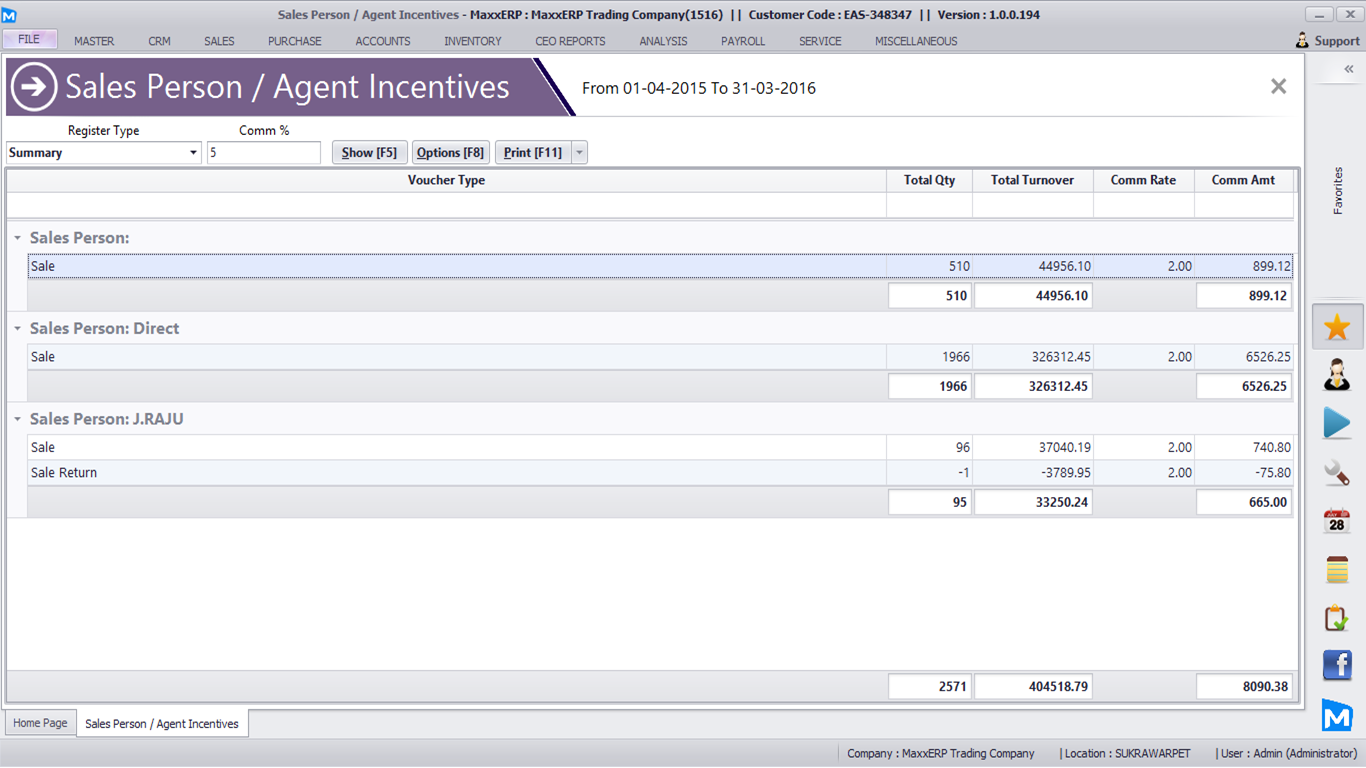Collapse the Sales Person: Direct group

tap(17, 329)
